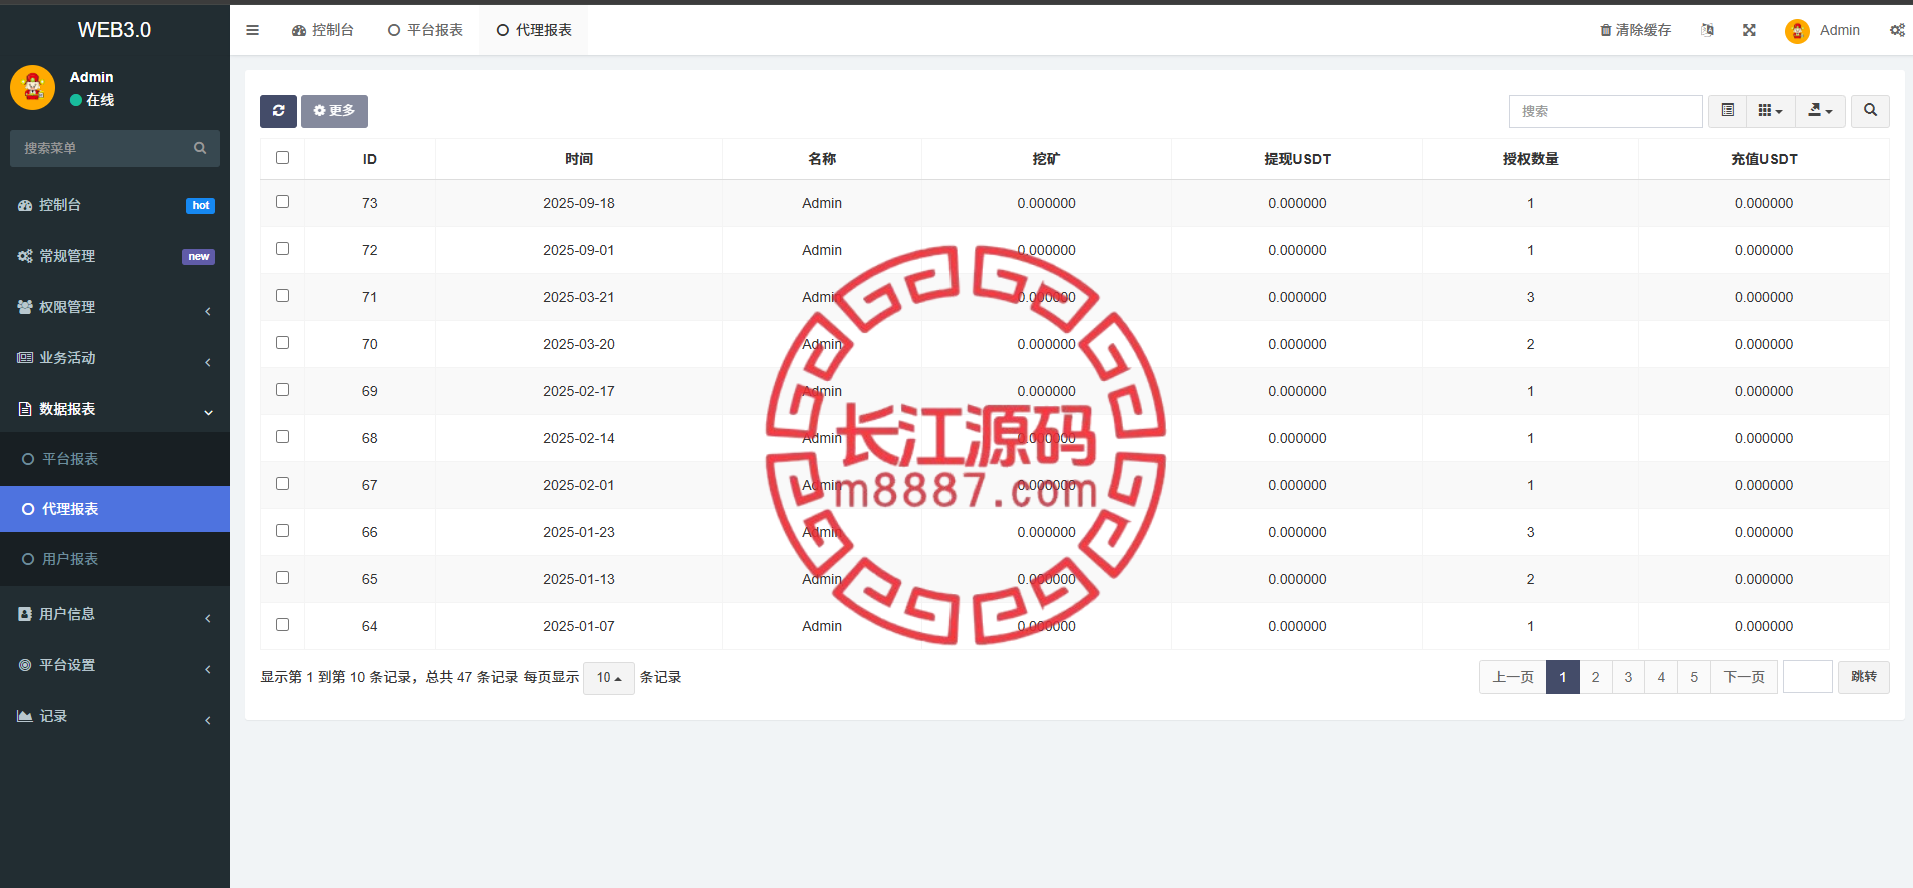1913x888 pixels.
Task: Click the Admin username in top bar
Action: coord(1840,30)
